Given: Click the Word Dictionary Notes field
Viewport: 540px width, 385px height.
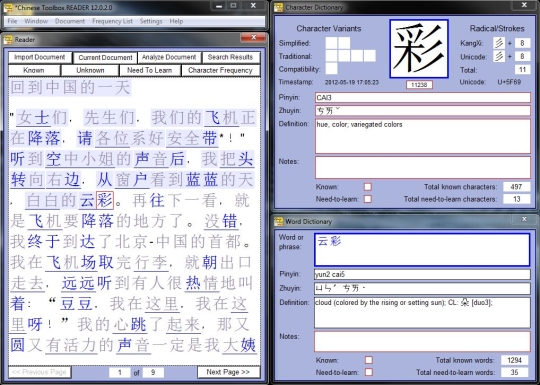Looking at the screenshot, I should 422,341.
